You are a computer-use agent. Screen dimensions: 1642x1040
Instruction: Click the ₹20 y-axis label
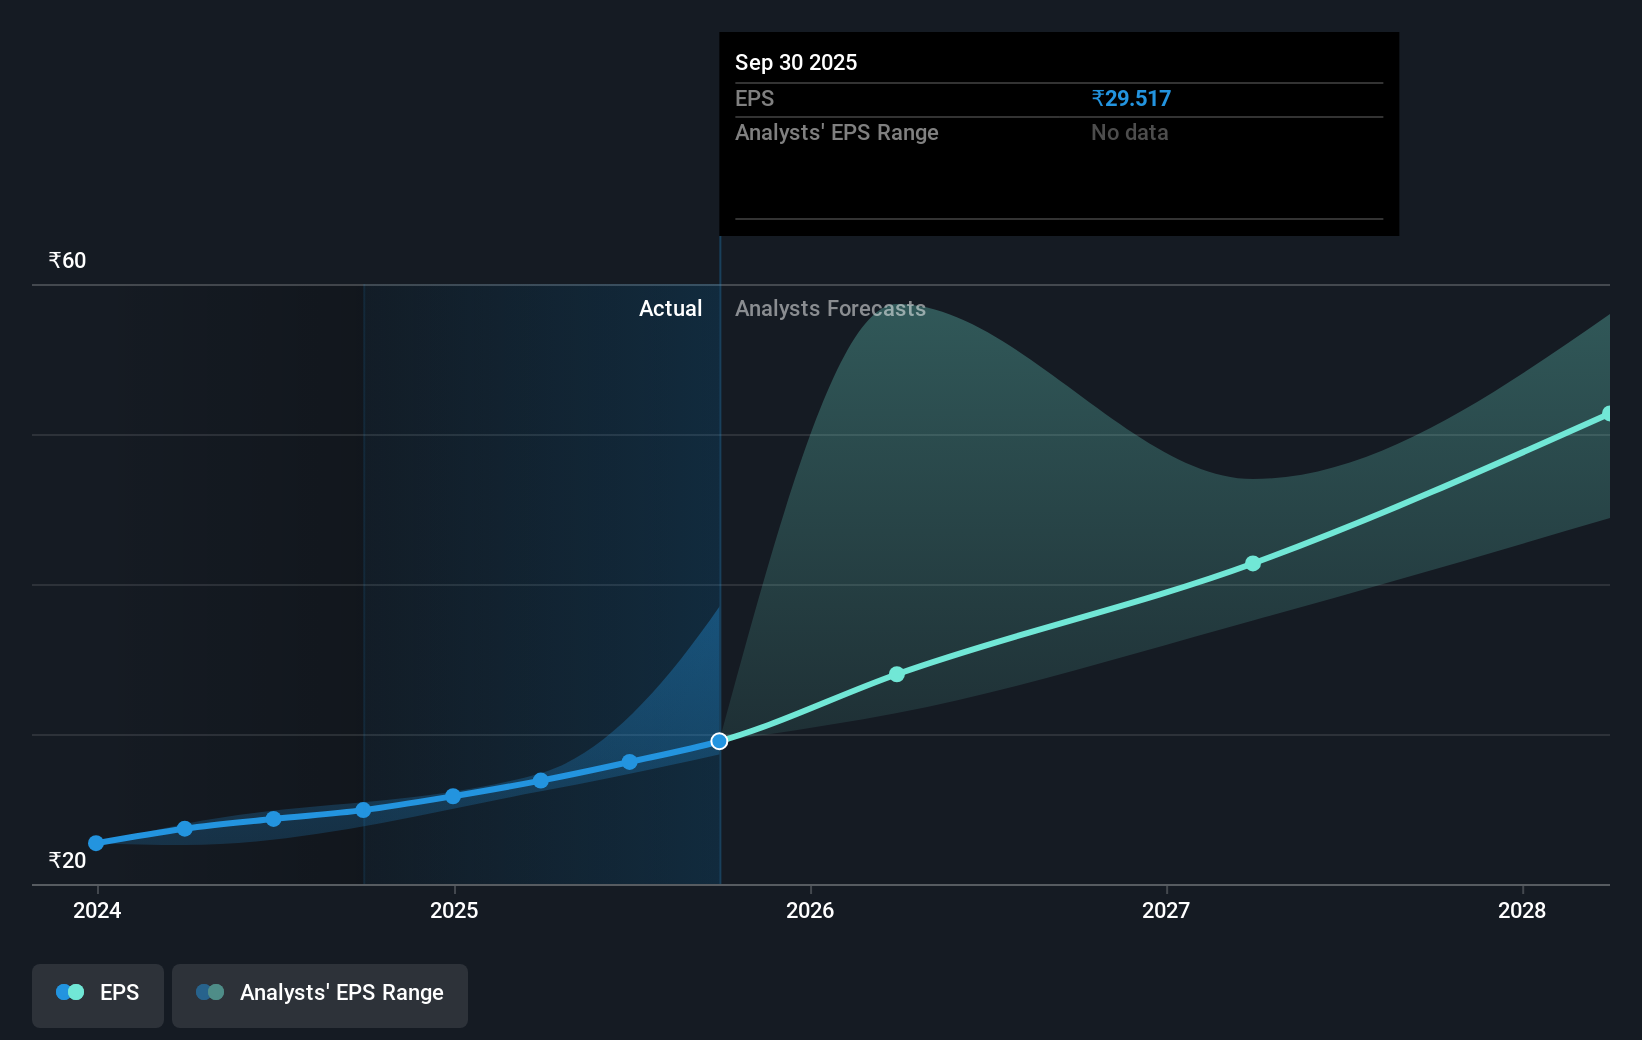67,860
